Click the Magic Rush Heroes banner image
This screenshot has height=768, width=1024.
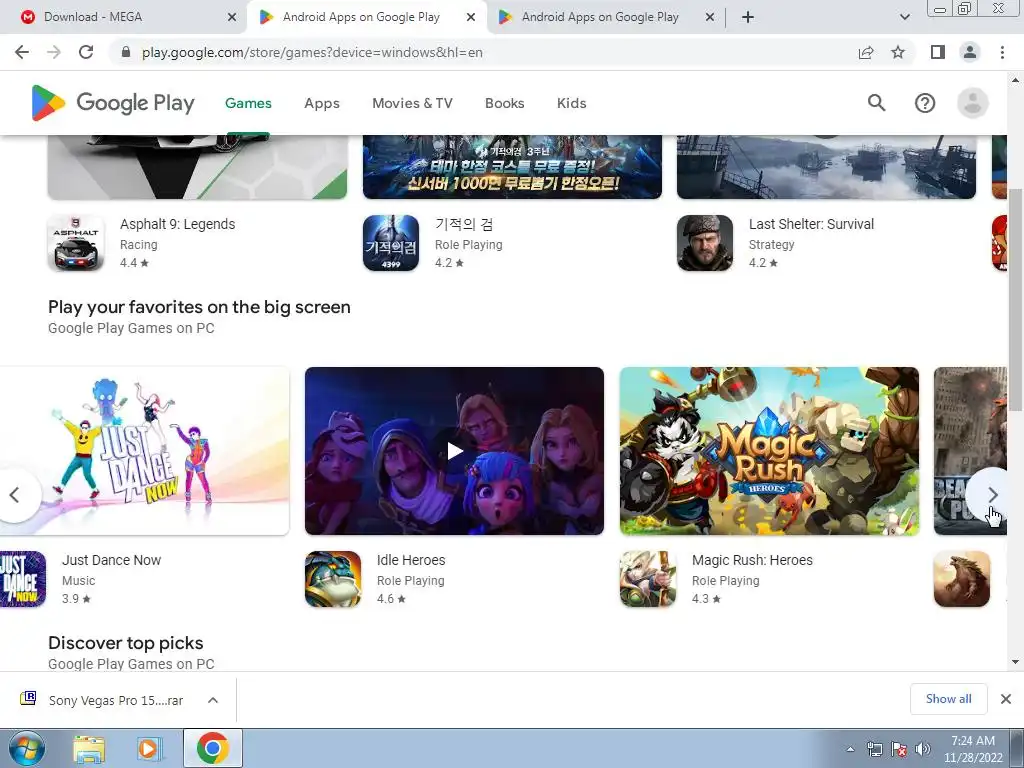(x=769, y=451)
